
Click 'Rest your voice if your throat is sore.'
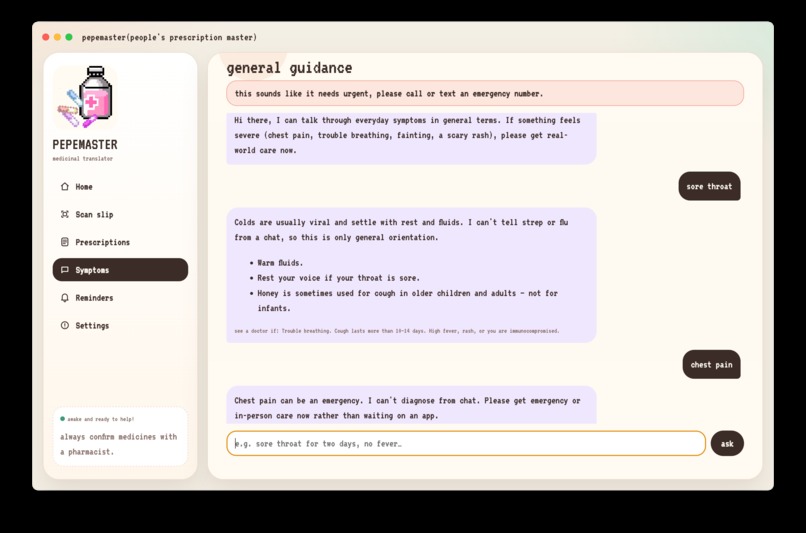click(x=338, y=278)
